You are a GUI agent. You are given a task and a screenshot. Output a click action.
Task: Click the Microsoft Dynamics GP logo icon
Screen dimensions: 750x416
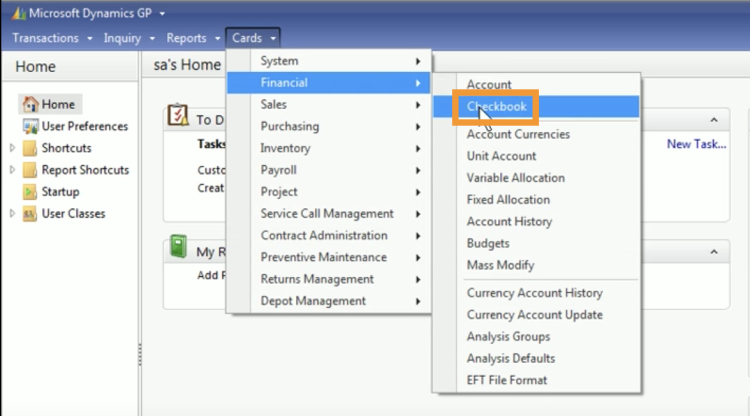pos(19,13)
